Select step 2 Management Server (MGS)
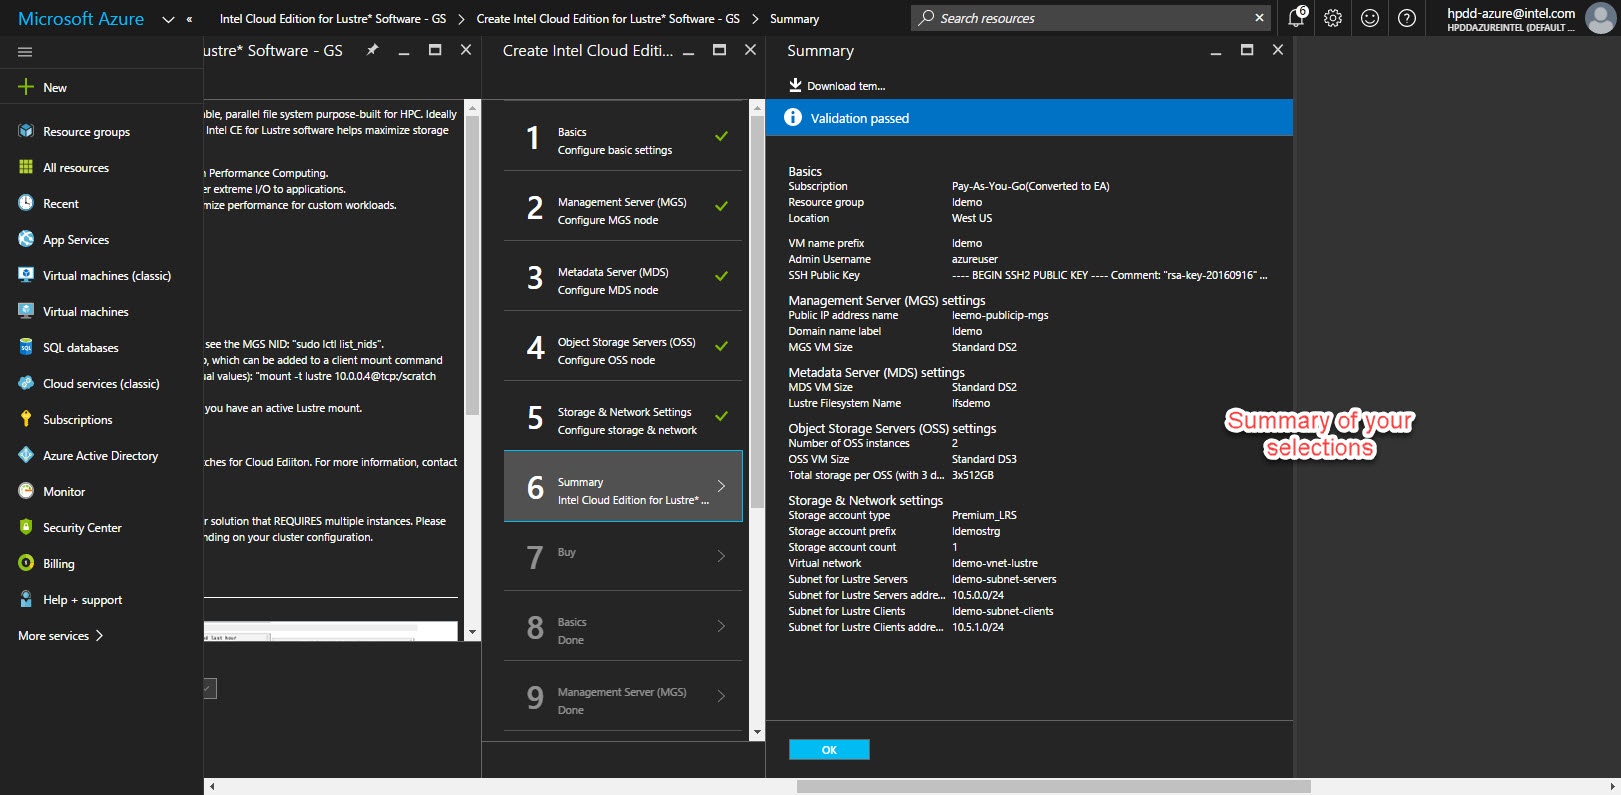 [x=623, y=206]
